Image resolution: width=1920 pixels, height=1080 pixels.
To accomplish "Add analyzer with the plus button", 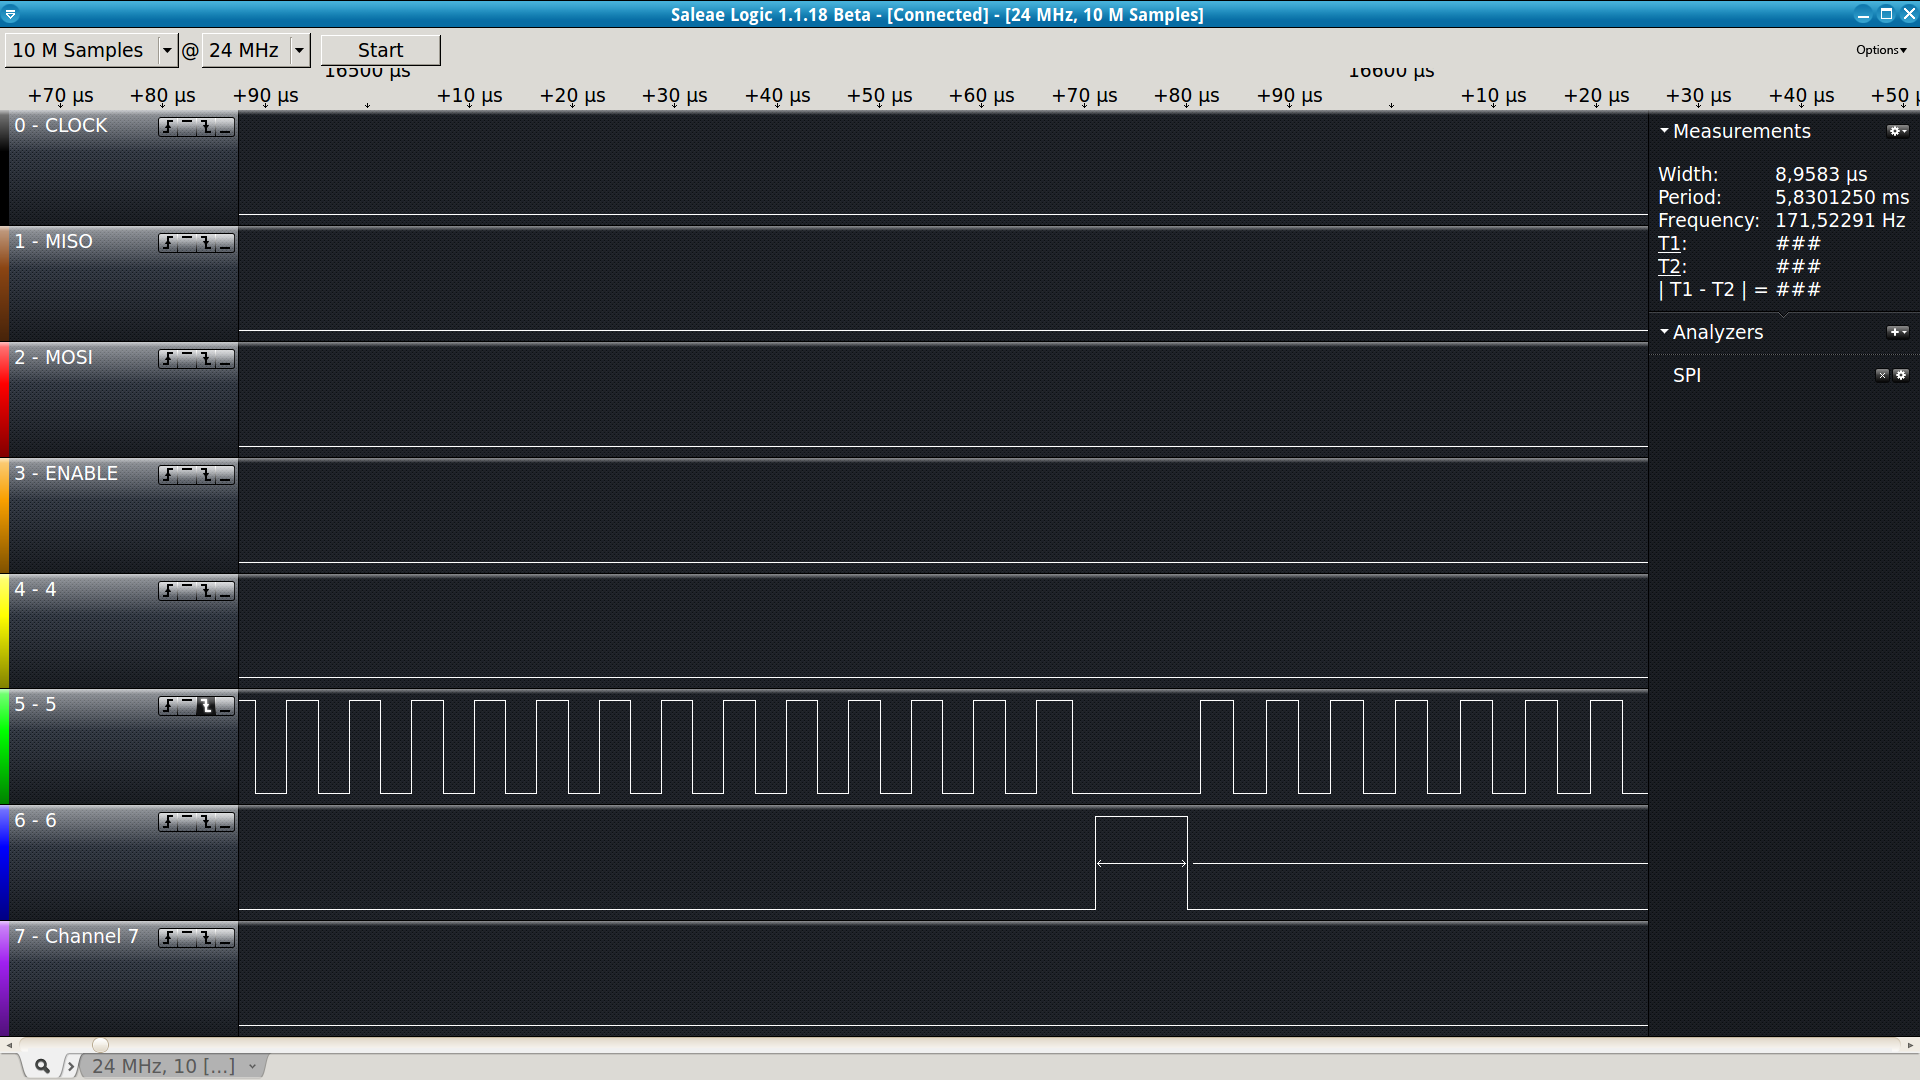I will (1896, 332).
